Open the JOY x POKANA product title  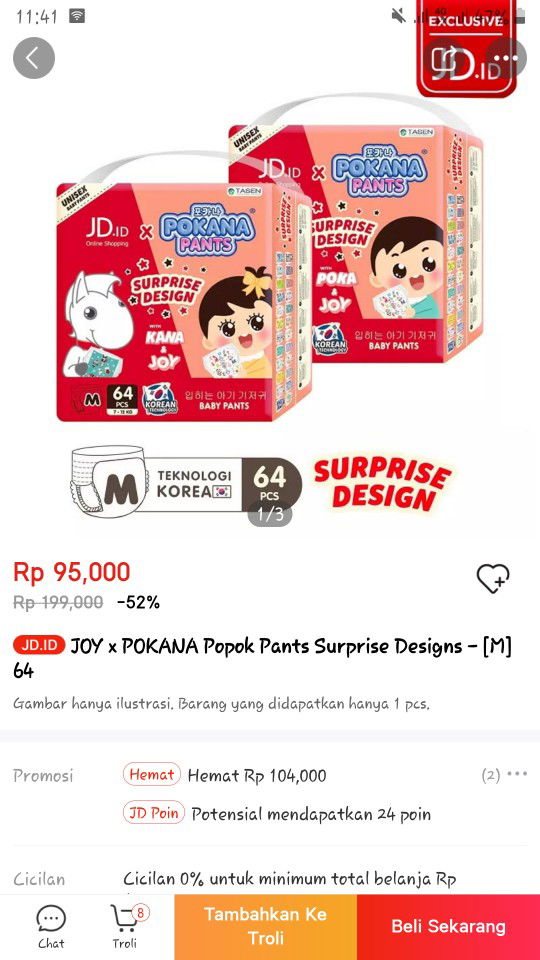pyautogui.click(x=263, y=658)
